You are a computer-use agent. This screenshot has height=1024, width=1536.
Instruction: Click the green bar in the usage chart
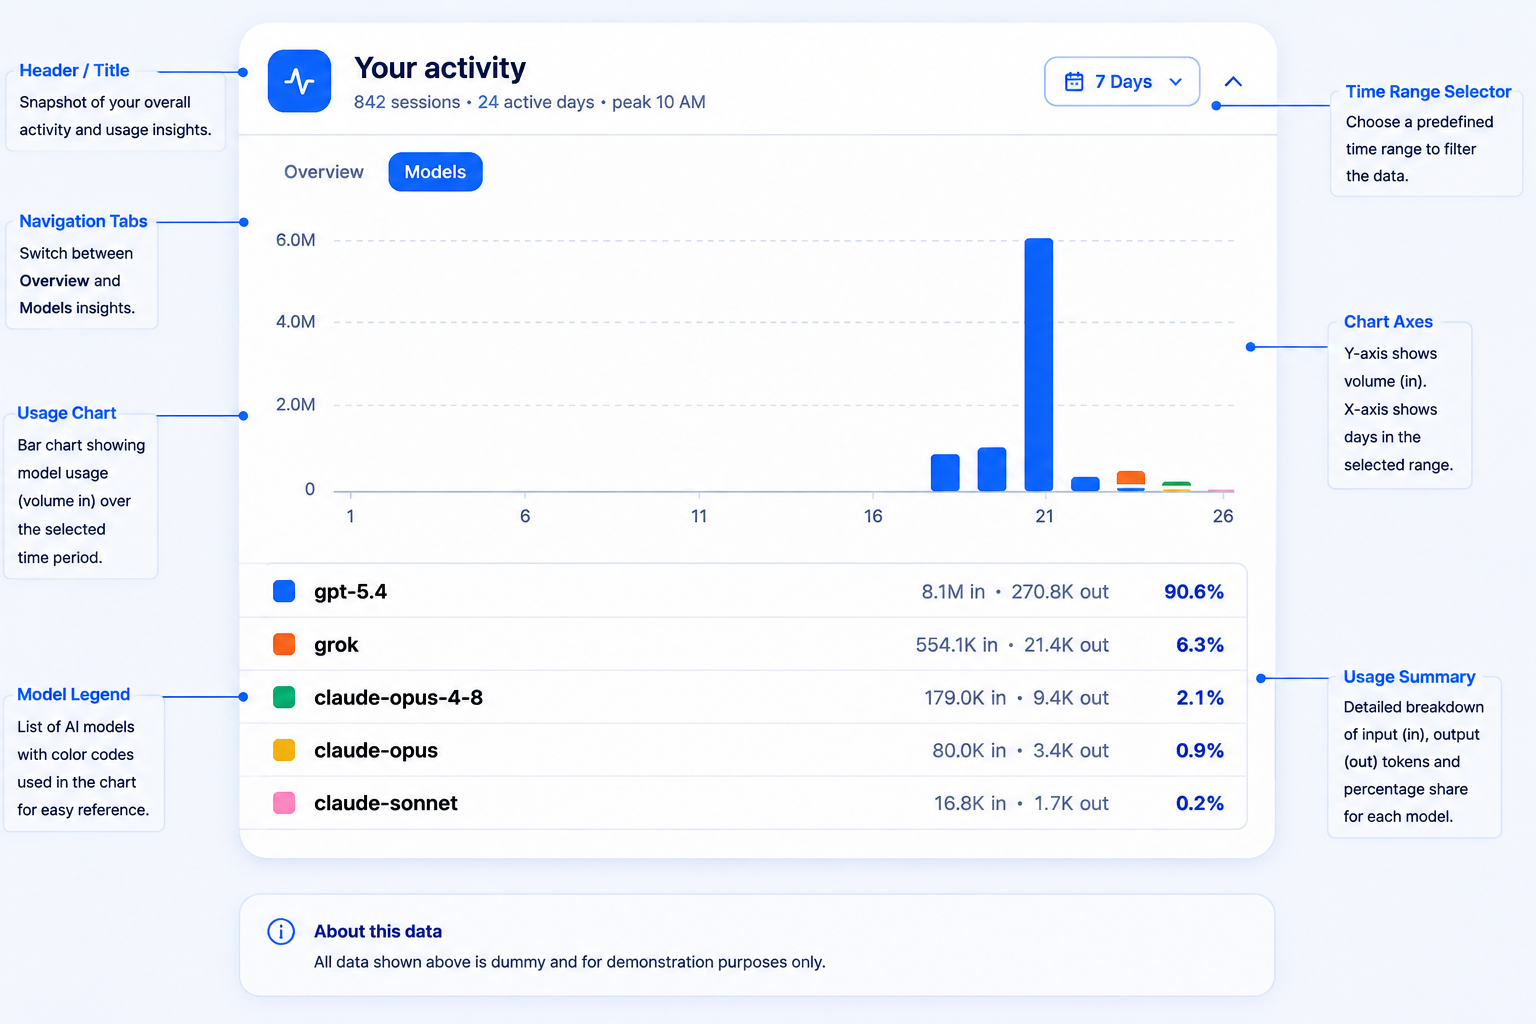[1176, 484]
